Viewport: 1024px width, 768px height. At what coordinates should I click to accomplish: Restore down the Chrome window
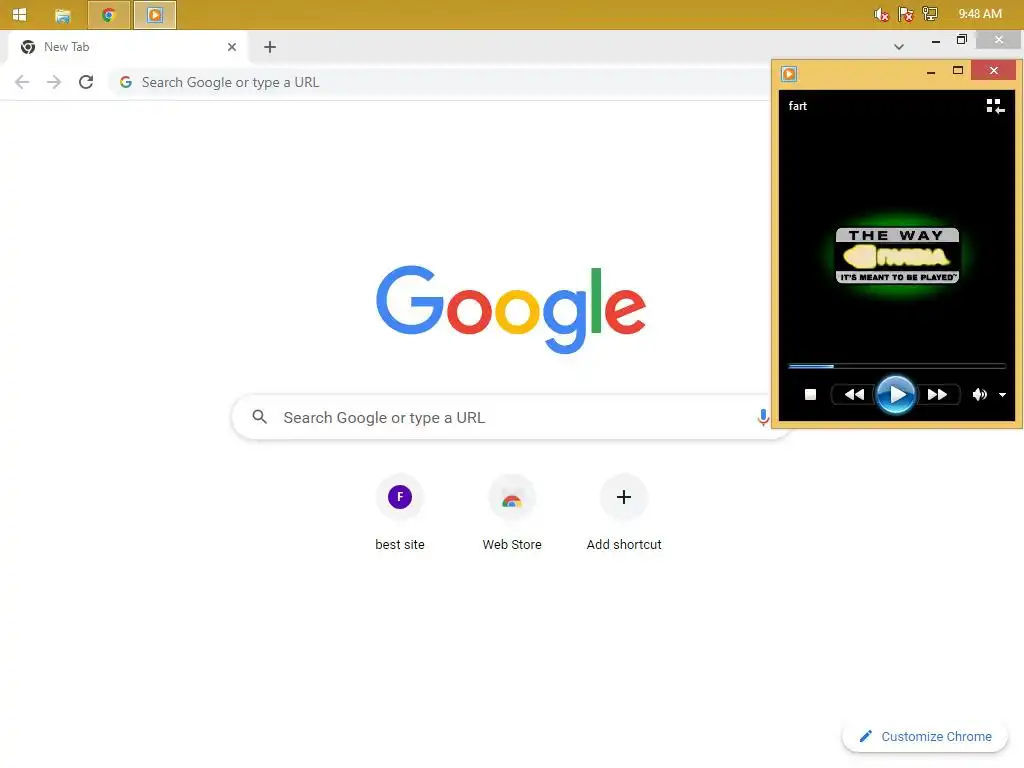point(961,40)
